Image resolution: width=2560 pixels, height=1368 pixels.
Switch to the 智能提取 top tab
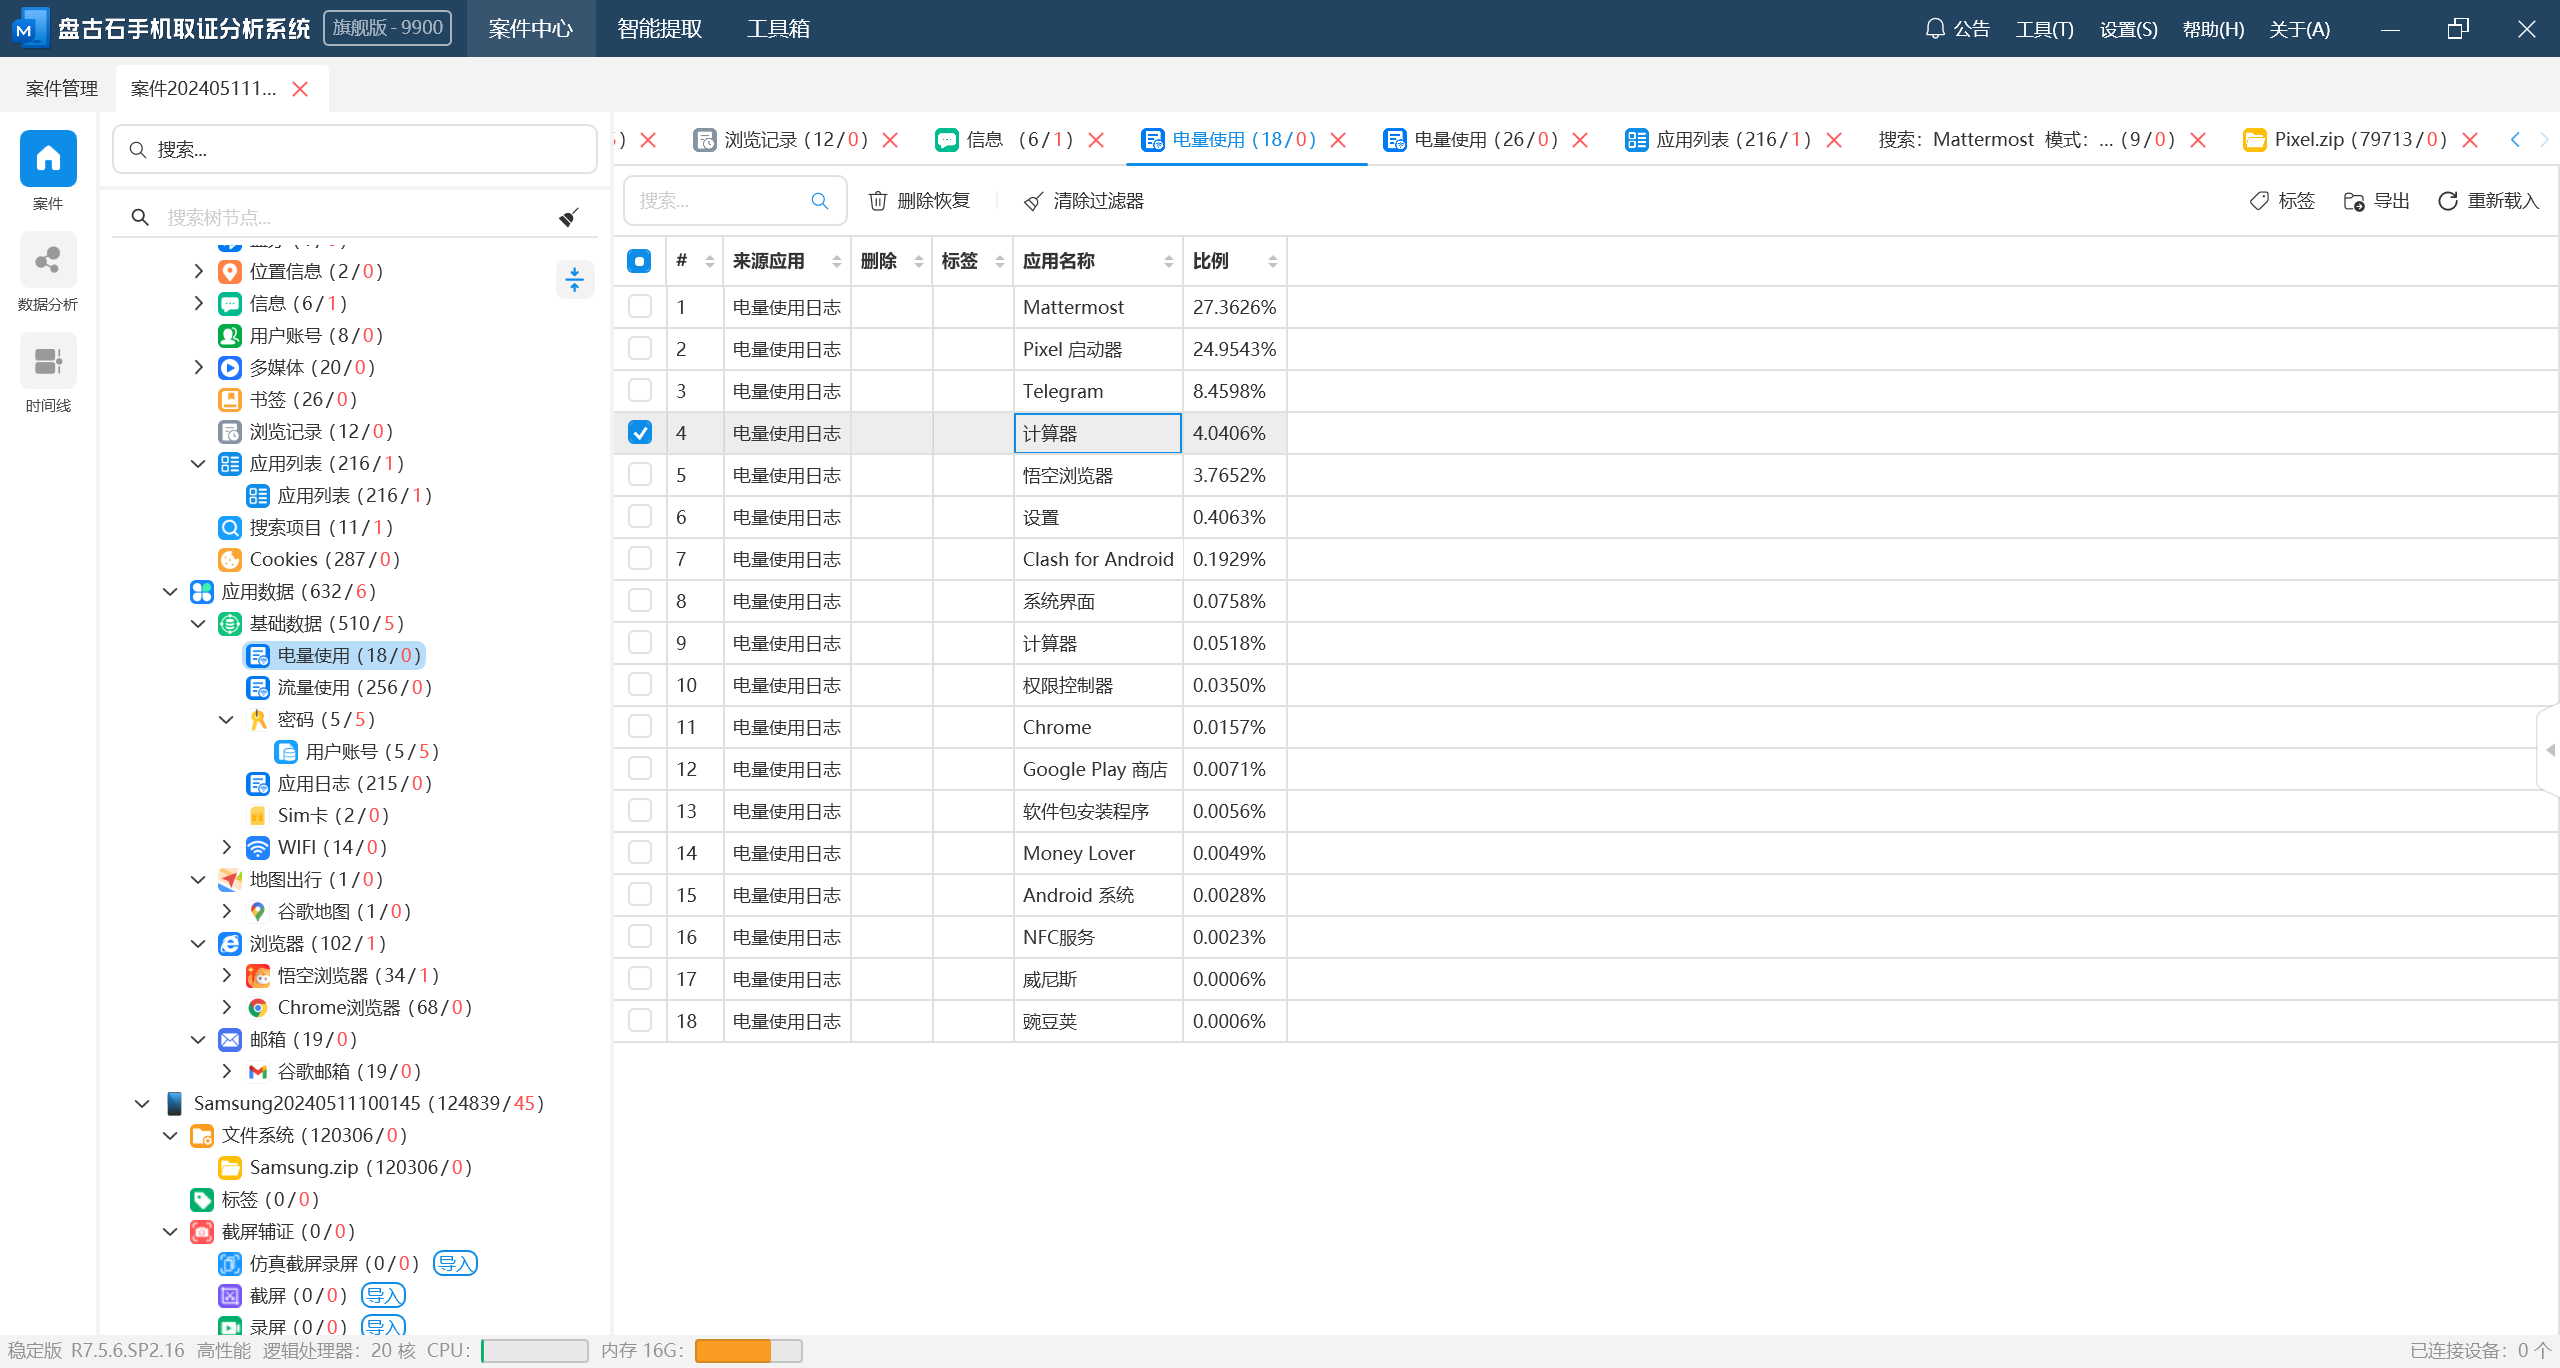point(660,29)
